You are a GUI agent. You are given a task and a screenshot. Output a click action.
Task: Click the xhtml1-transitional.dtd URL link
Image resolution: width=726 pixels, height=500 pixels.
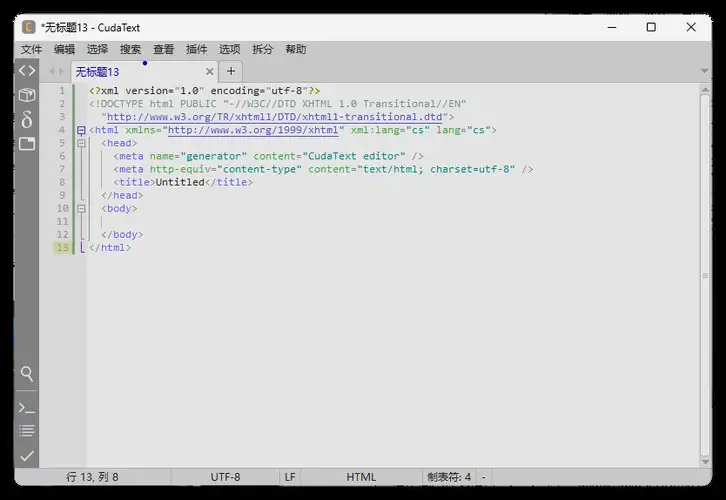pos(276,117)
